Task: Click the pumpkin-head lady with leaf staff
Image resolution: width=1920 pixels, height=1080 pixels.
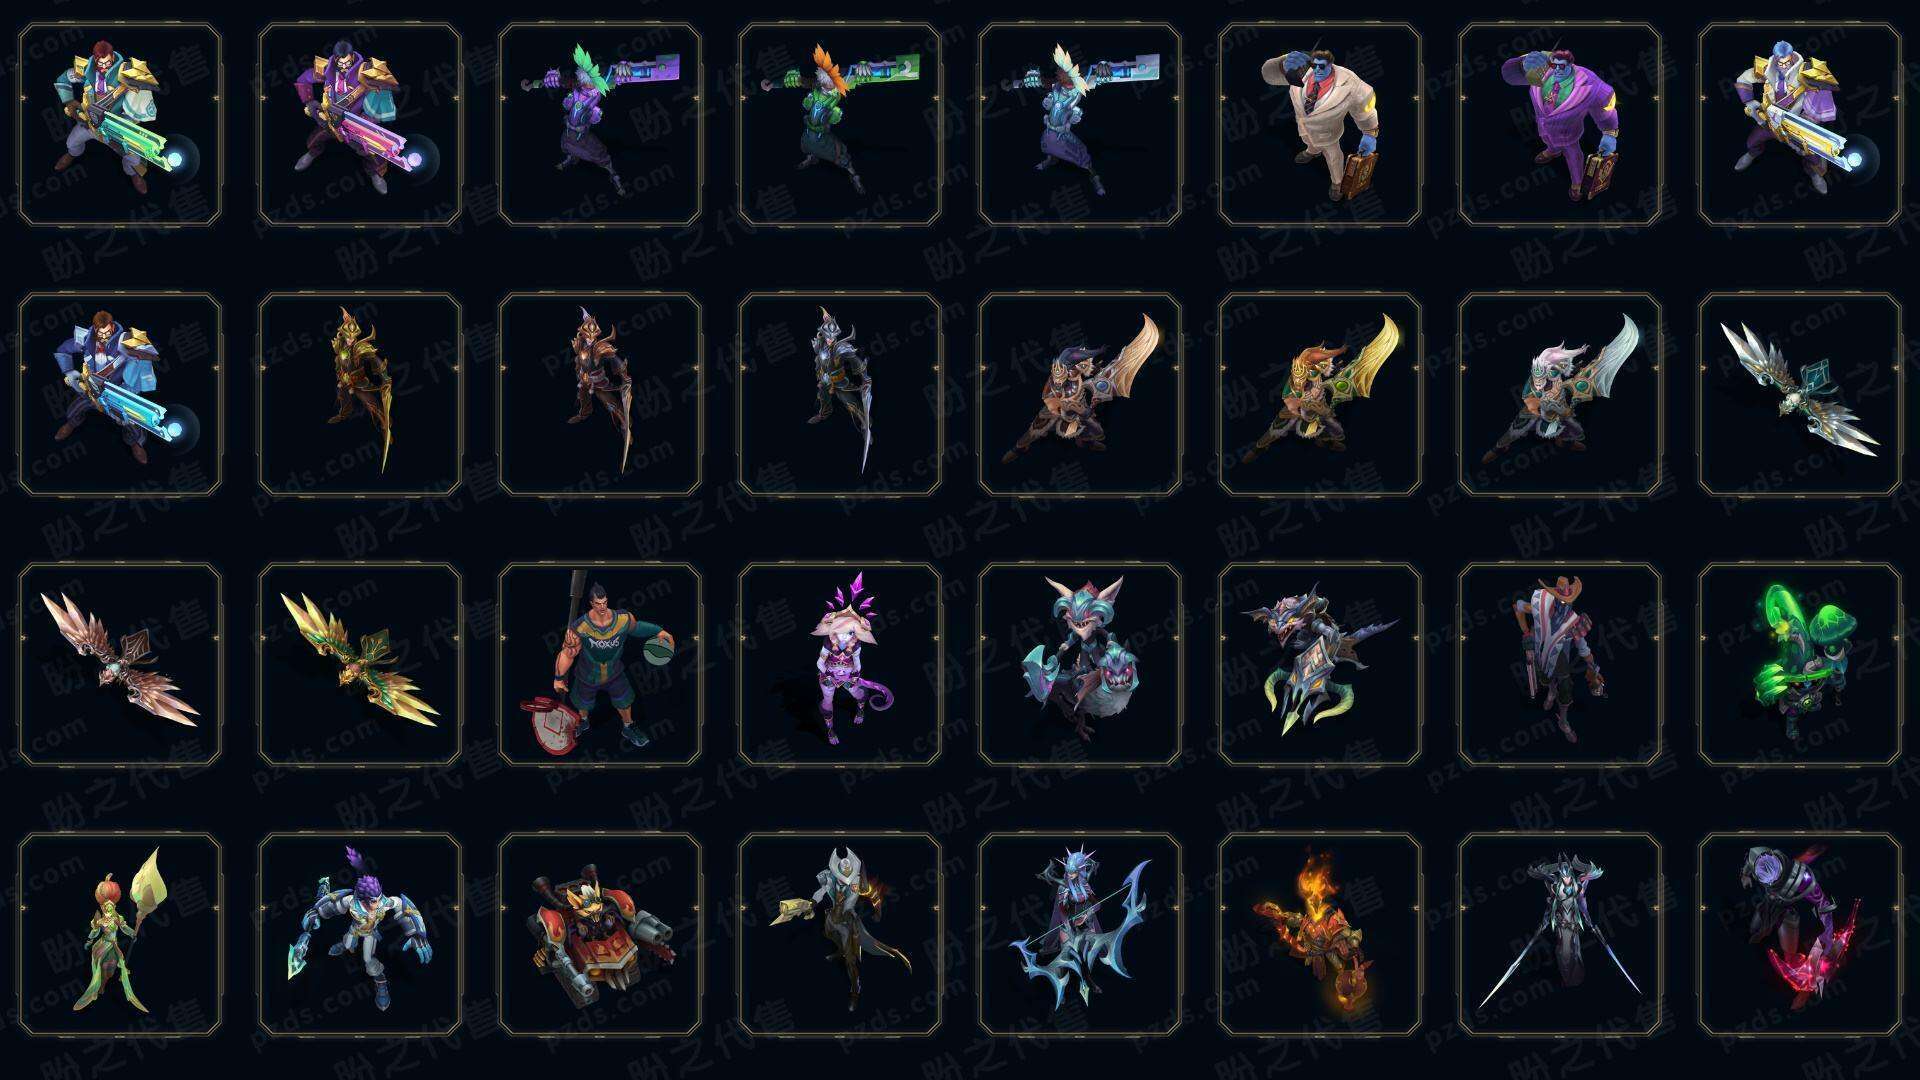Action: point(120,934)
